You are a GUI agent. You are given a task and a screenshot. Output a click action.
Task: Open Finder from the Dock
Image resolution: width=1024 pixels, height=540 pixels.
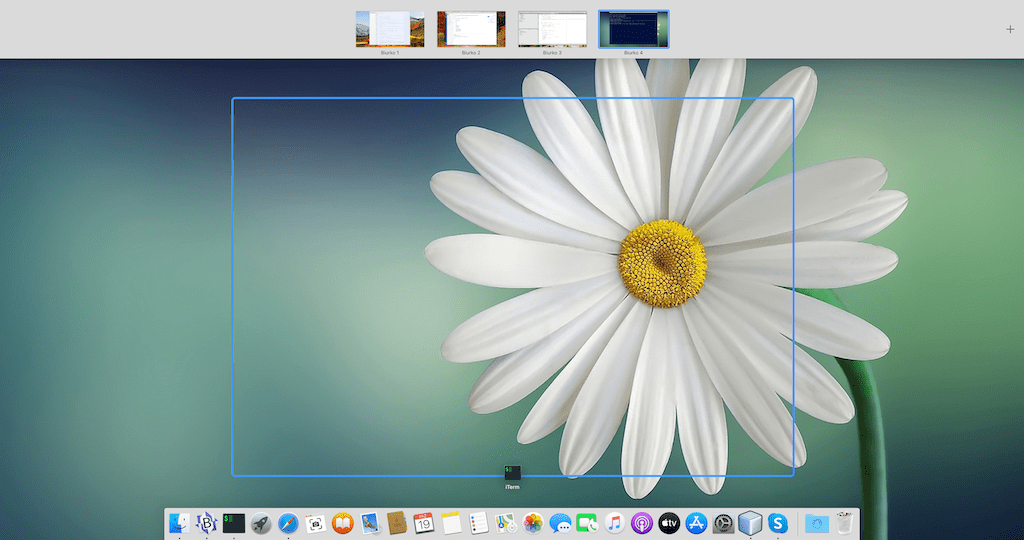click(x=179, y=523)
